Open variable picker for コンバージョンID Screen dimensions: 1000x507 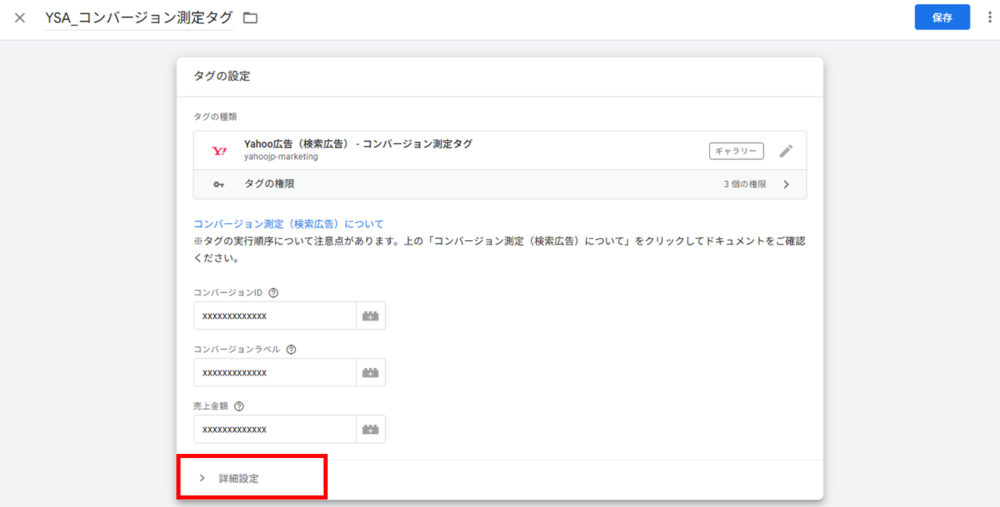click(371, 316)
